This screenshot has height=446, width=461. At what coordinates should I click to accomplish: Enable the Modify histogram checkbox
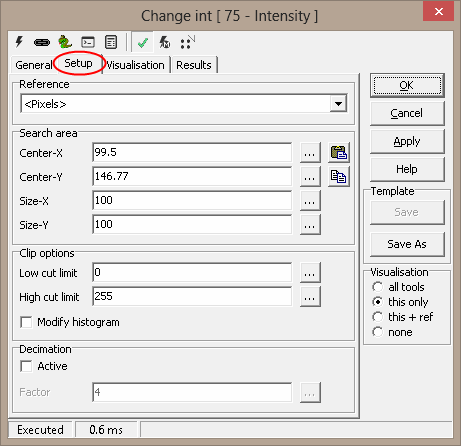(26, 322)
